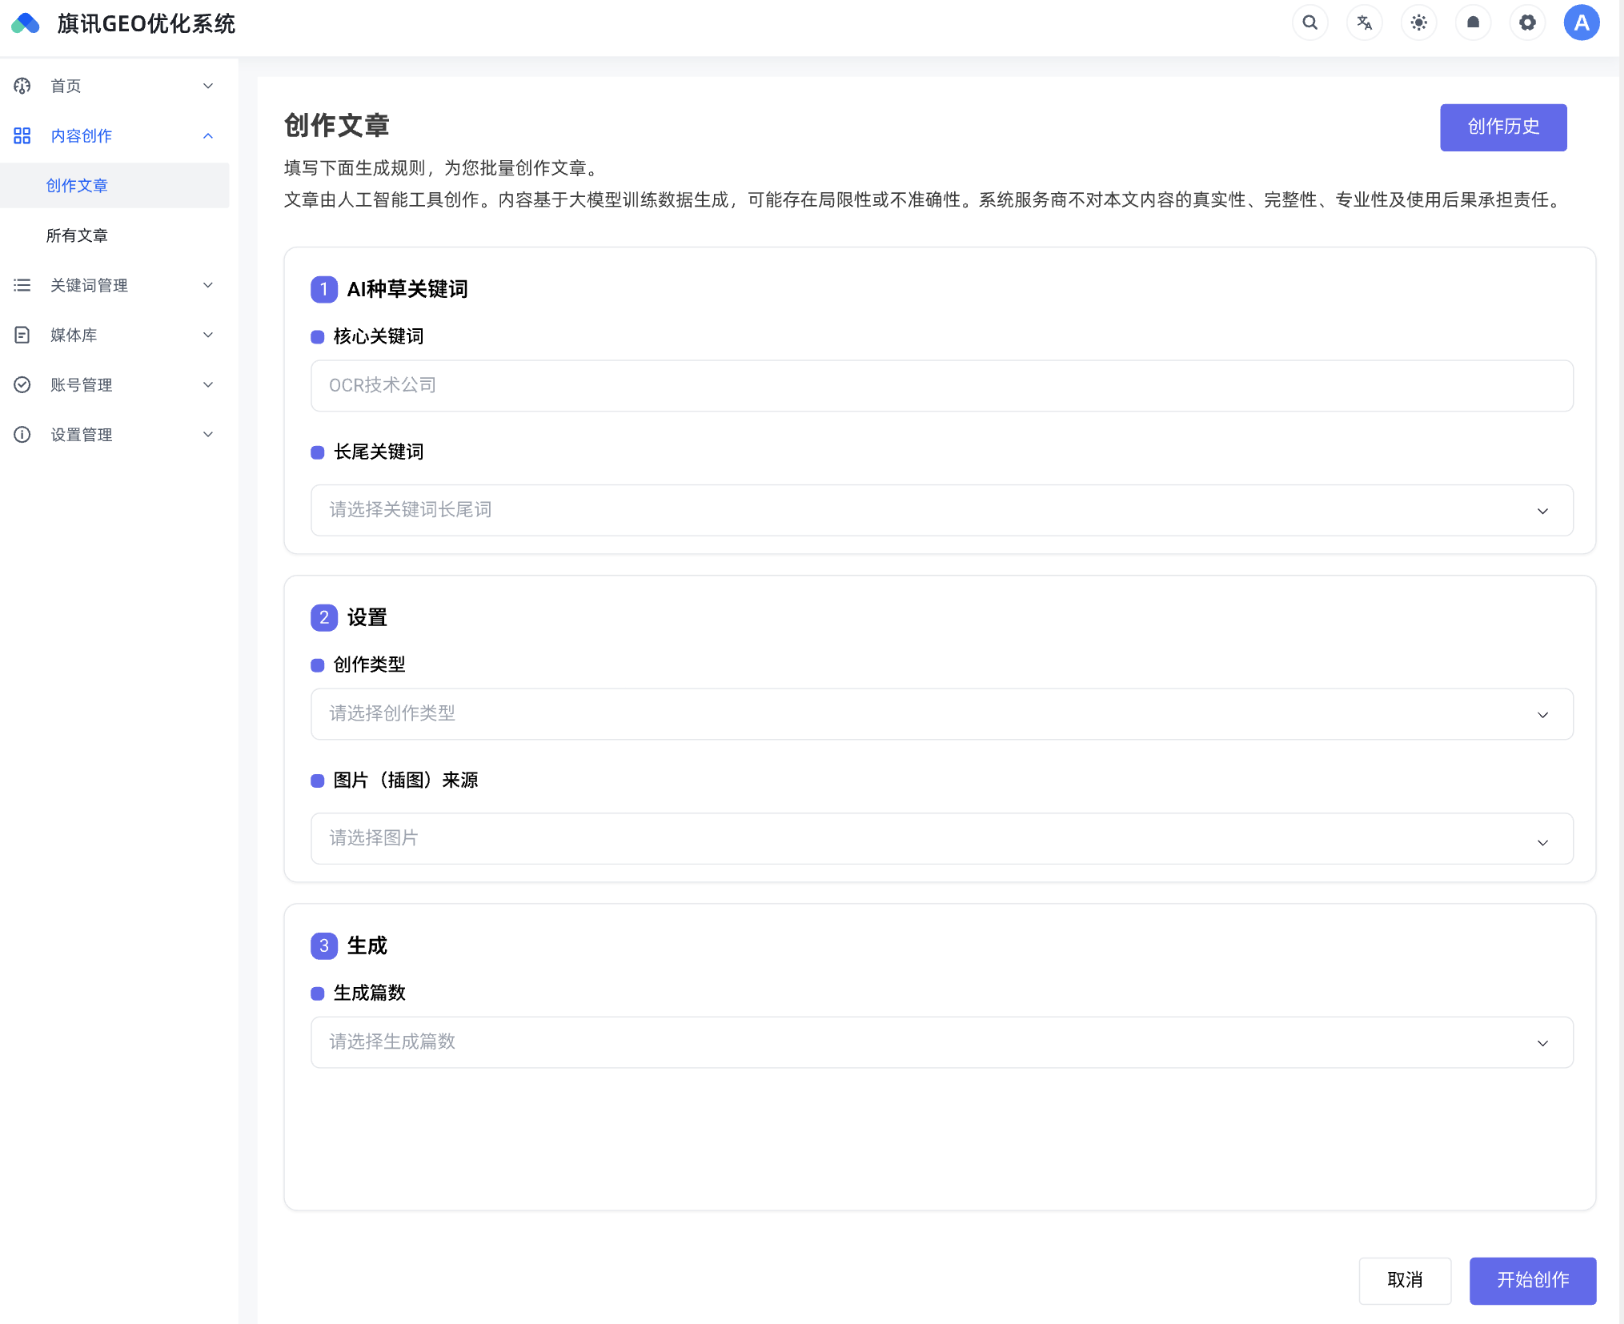
Task: Select 创作文章 in the sidebar
Action: pos(115,186)
